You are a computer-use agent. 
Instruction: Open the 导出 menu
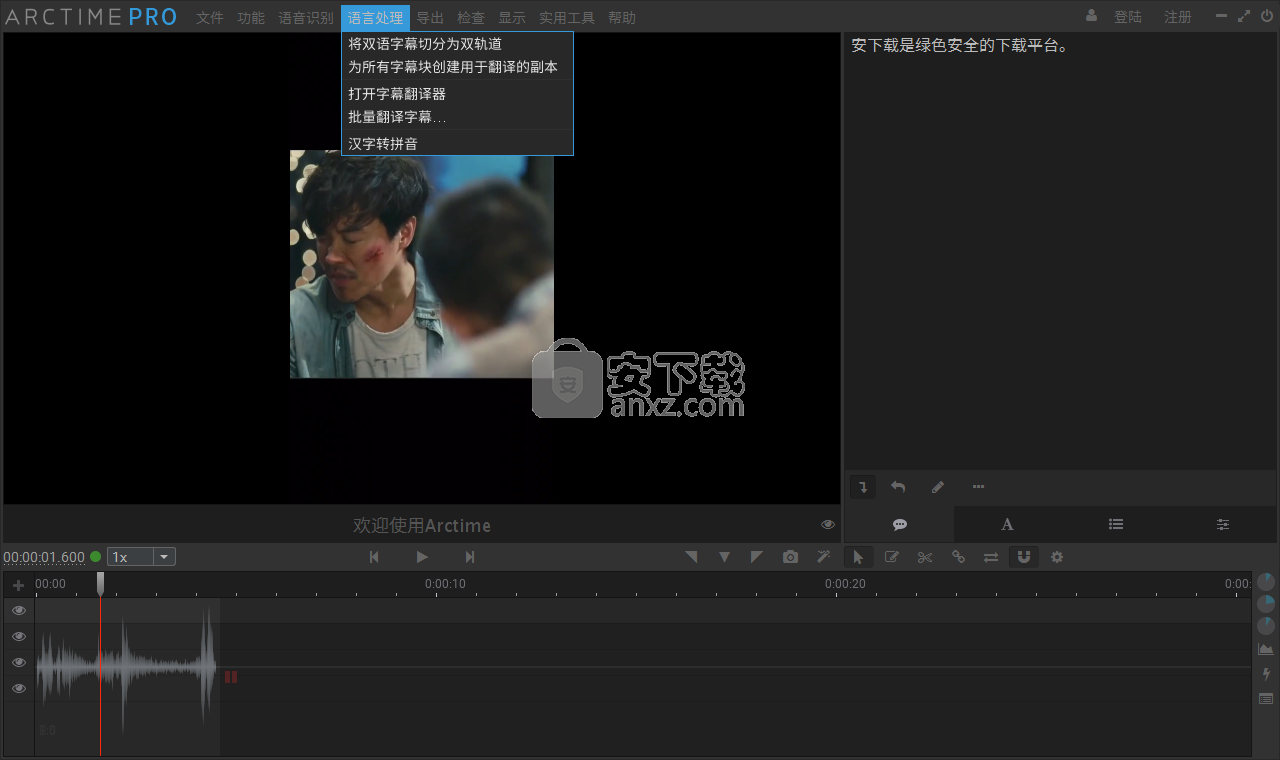coord(430,18)
